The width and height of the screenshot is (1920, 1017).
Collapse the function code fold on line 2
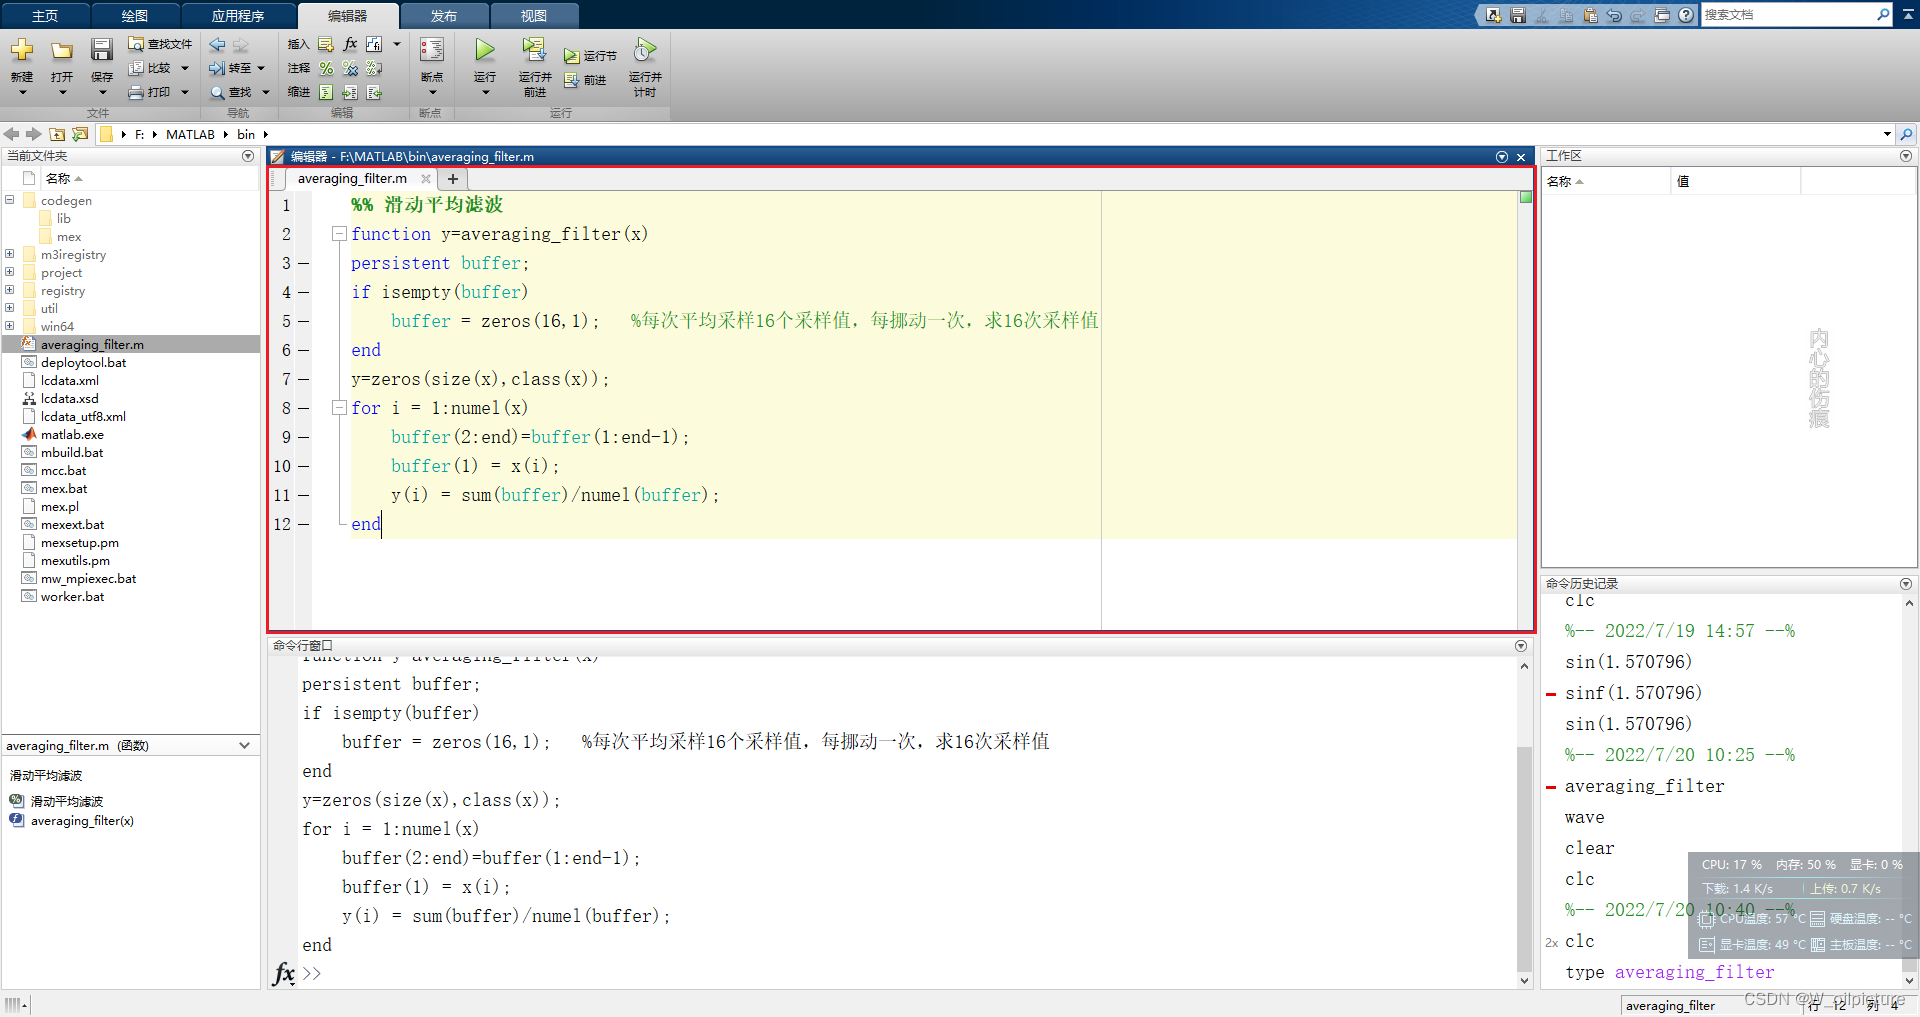click(x=339, y=234)
